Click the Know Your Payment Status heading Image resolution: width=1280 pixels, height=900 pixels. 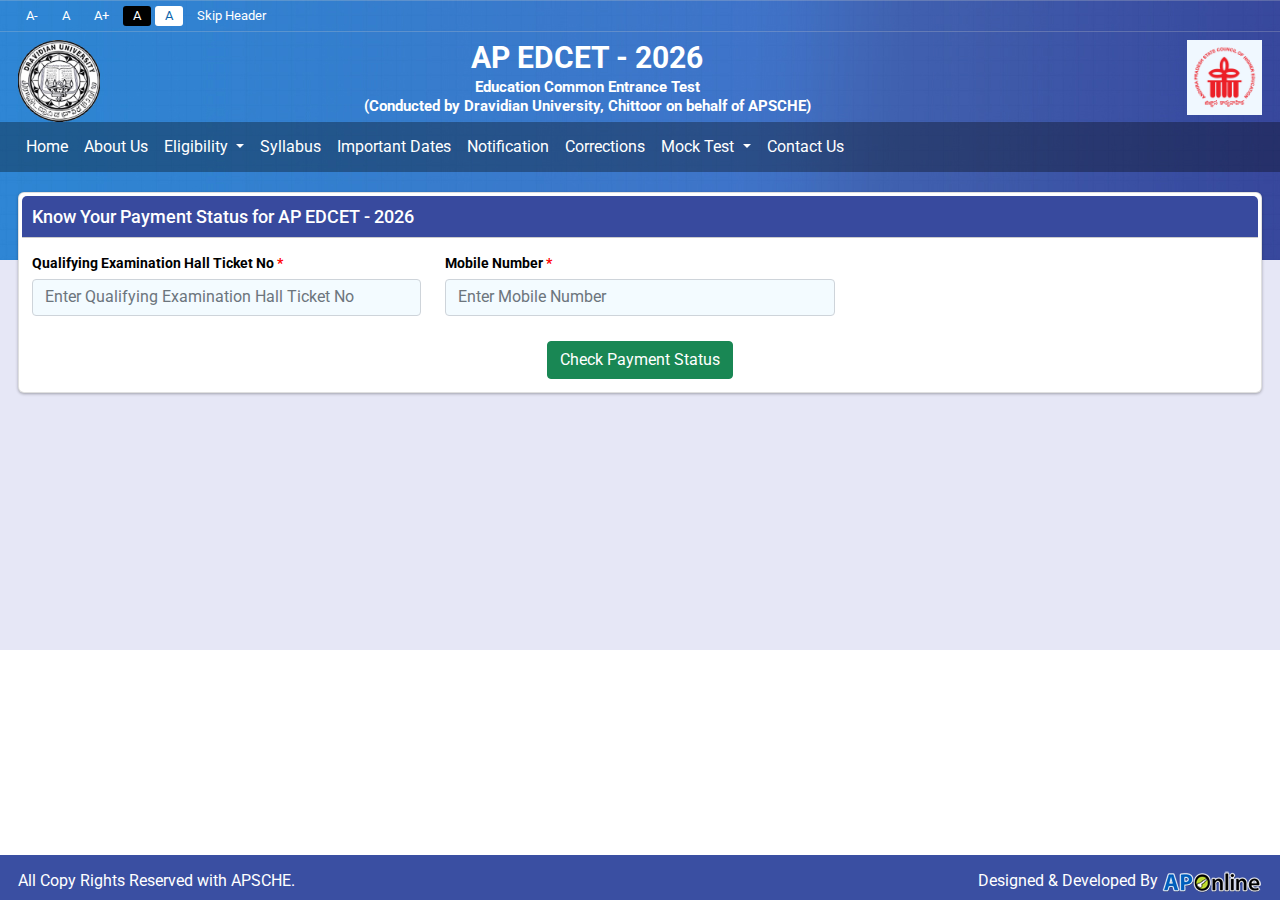(223, 217)
